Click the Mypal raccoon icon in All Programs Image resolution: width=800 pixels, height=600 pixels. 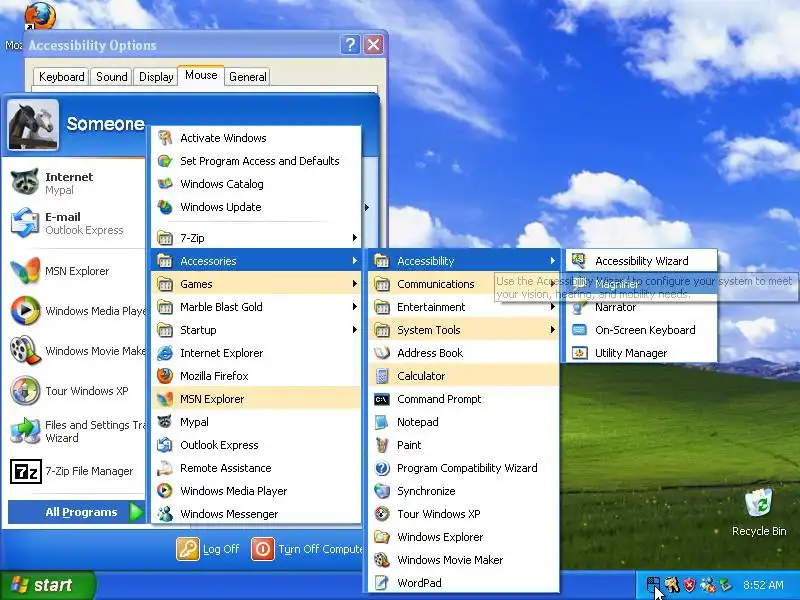point(165,422)
